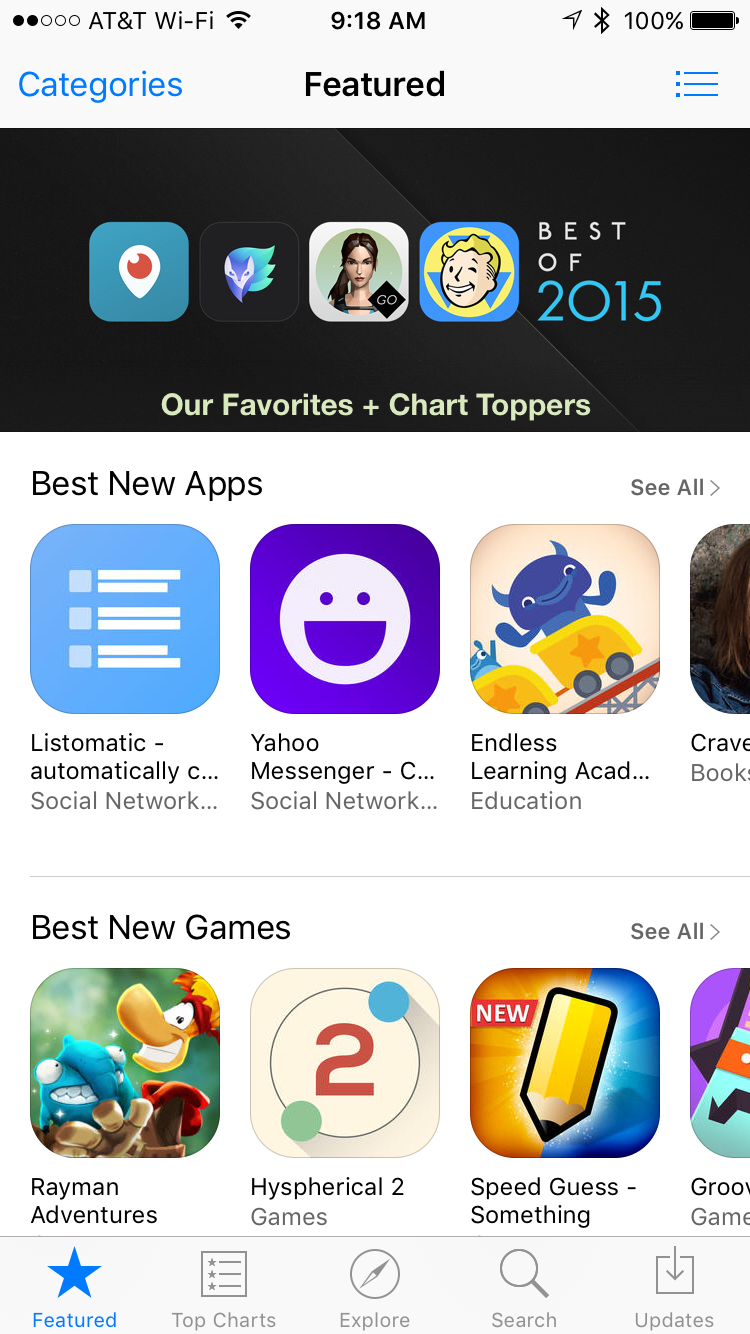The height and width of the screenshot is (1334, 750).
Task: Tap the Fallout Vault Boy icon in banner
Action: (x=469, y=272)
